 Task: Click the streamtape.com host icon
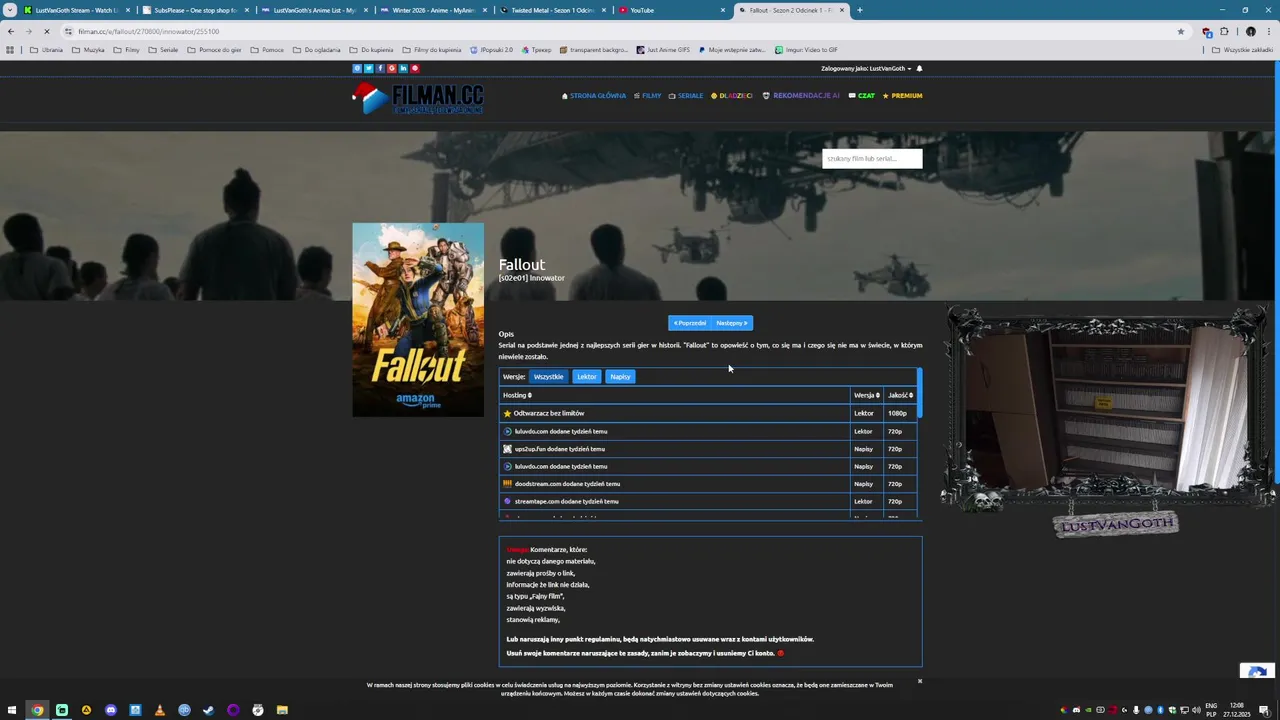[507, 501]
